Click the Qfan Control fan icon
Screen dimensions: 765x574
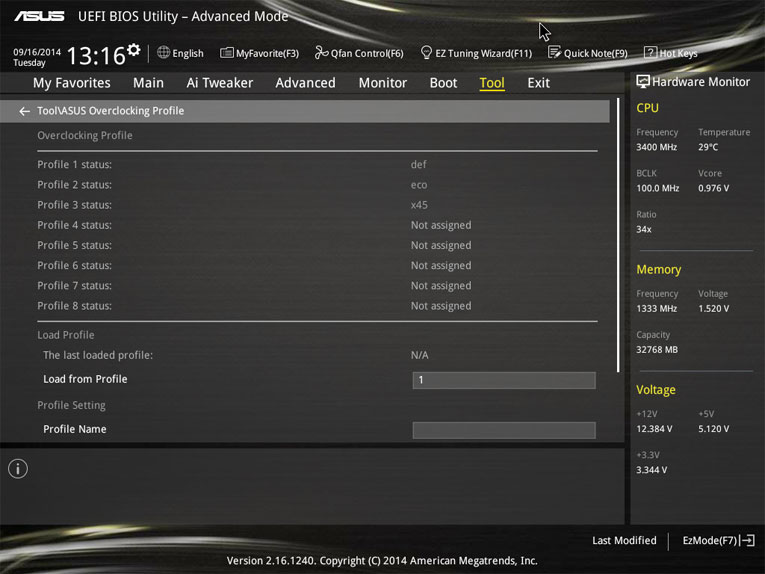pos(321,52)
